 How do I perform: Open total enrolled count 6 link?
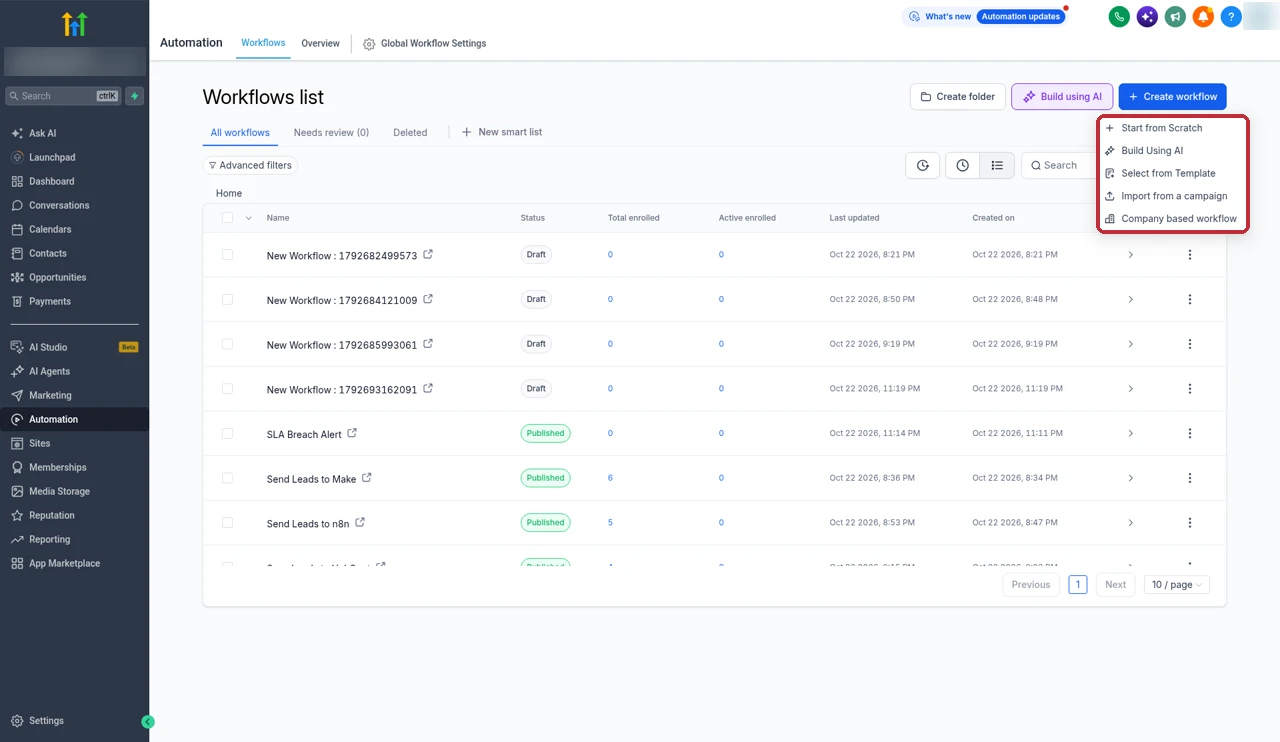(610, 478)
